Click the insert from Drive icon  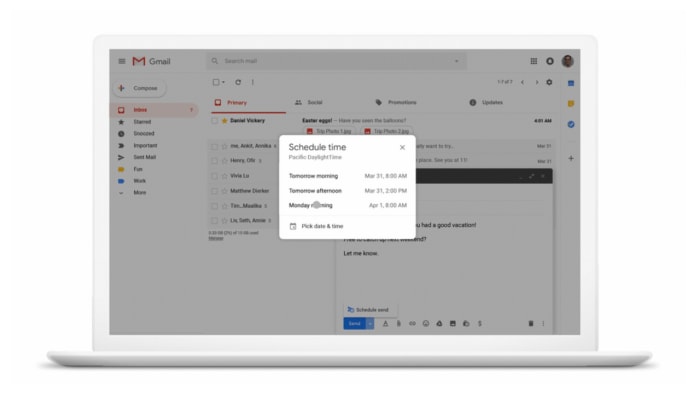(439, 323)
